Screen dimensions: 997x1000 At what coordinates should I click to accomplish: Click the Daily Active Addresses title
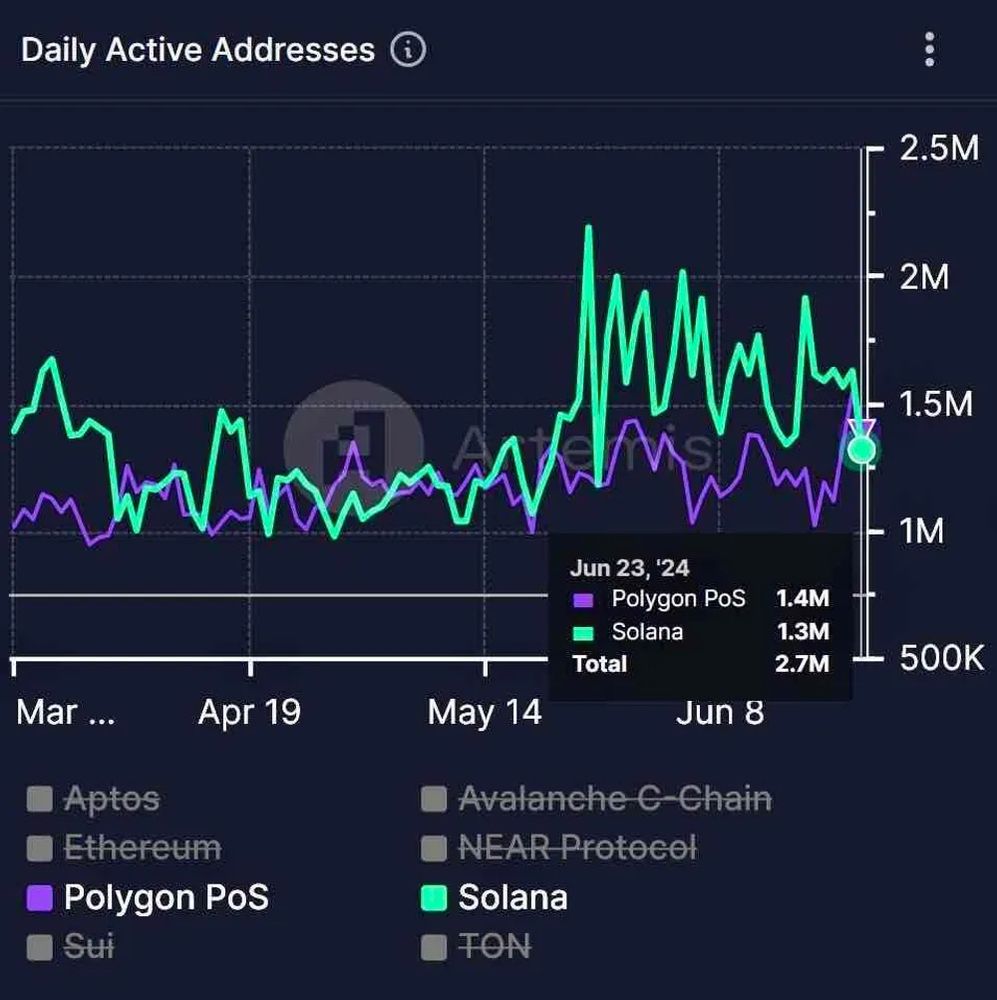198,50
